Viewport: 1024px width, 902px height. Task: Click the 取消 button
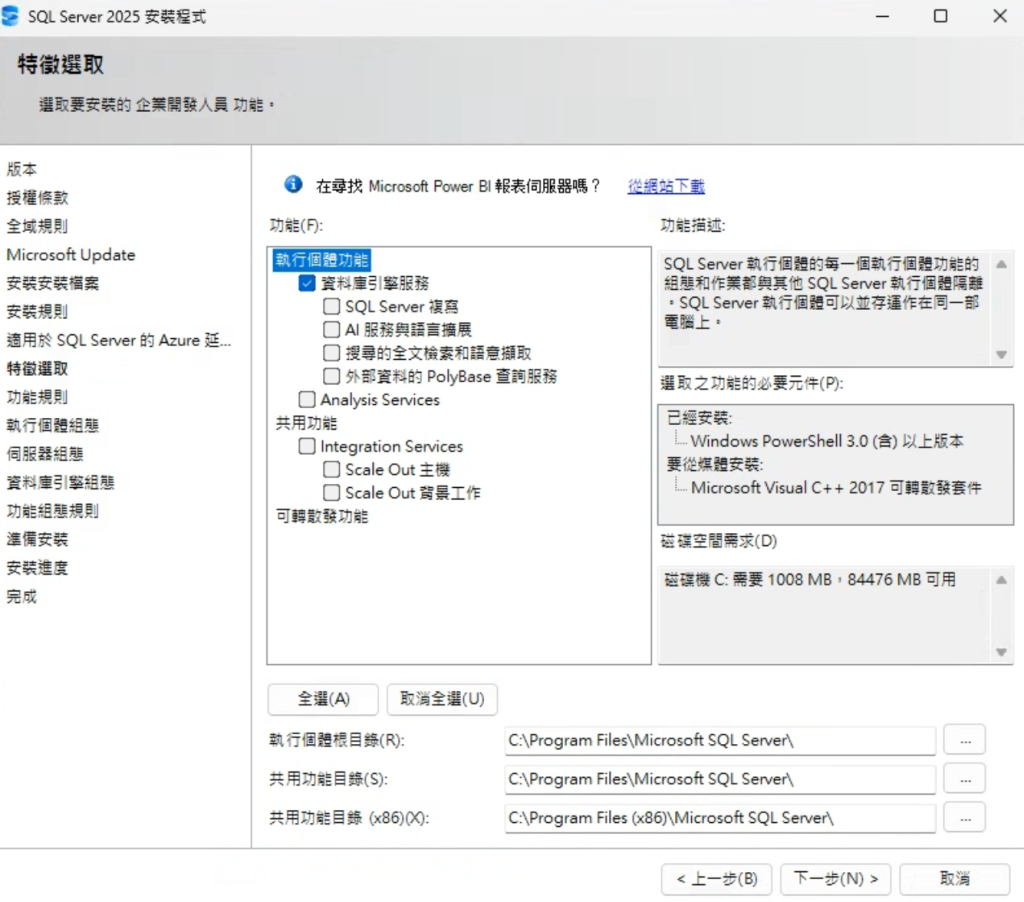pyautogui.click(x=955, y=879)
